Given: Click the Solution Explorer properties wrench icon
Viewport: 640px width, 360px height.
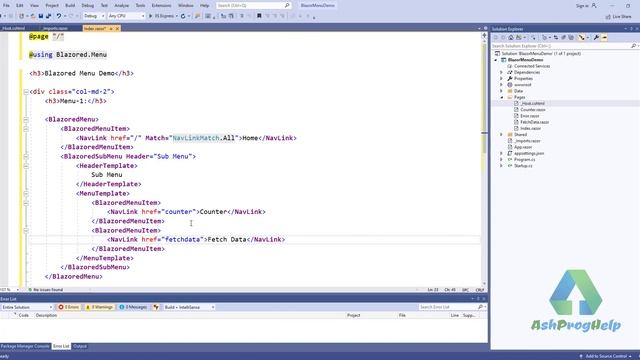Looking at the screenshot, I should pyautogui.click(x=596, y=38).
